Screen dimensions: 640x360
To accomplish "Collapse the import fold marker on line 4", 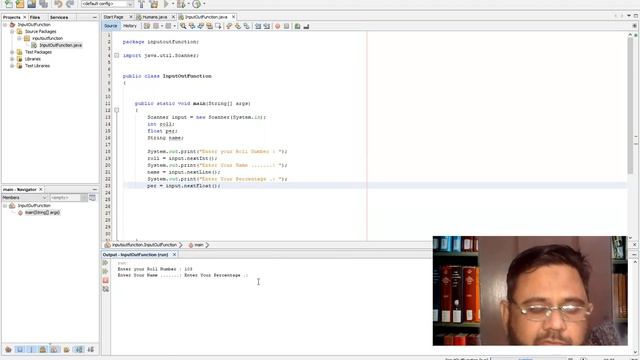I will [117, 55].
